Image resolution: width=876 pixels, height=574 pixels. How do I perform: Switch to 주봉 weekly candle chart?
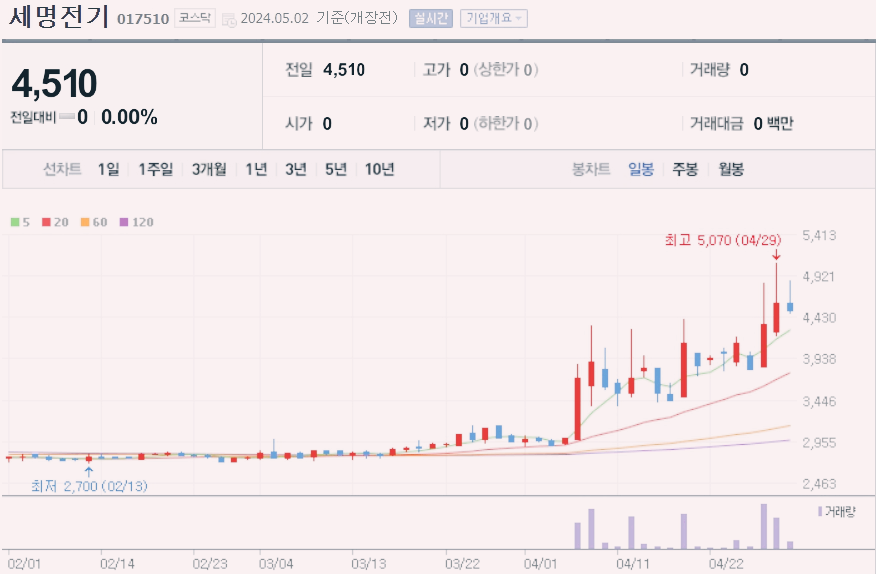[685, 169]
